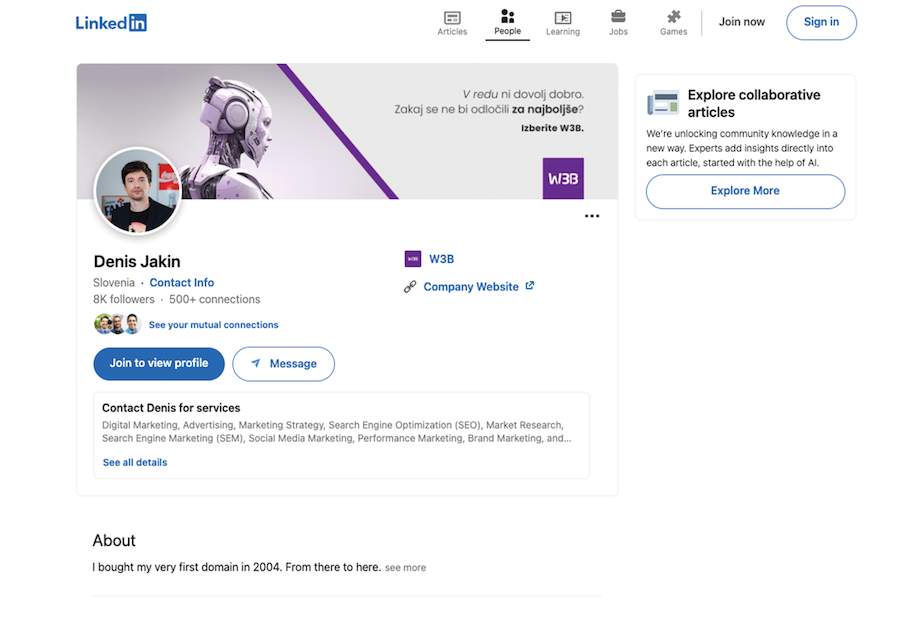Go to the Learning section icon
The image size is (900, 637).
coord(563,18)
